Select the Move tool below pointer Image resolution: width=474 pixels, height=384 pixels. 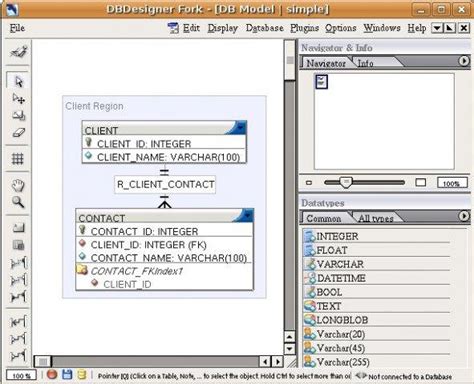18,99
